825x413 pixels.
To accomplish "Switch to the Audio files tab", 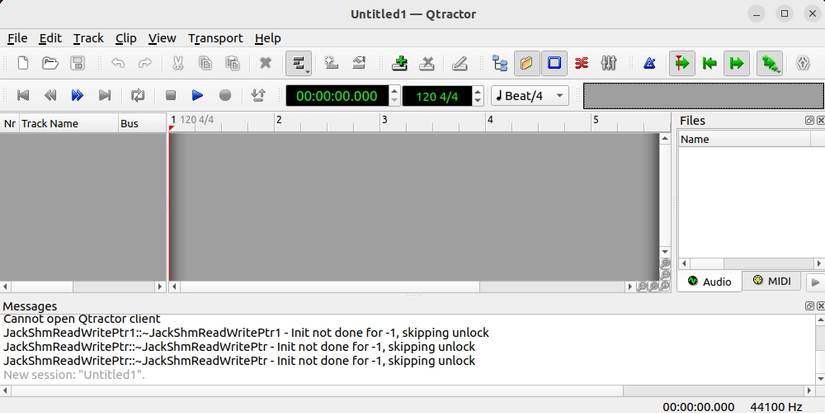I will pyautogui.click(x=709, y=281).
